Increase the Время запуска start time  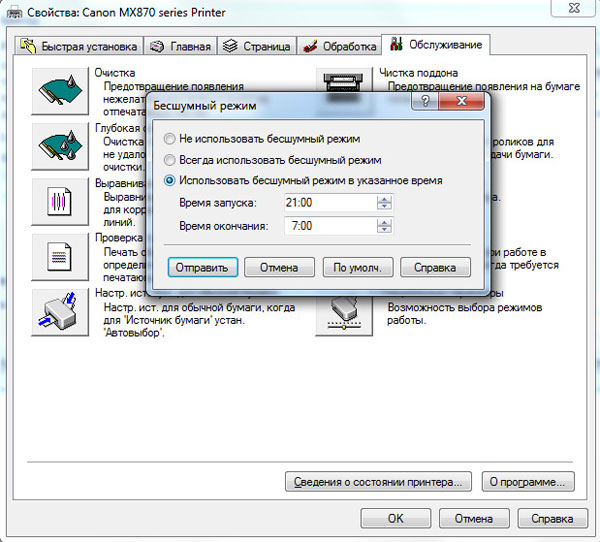(x=384, y=199)
